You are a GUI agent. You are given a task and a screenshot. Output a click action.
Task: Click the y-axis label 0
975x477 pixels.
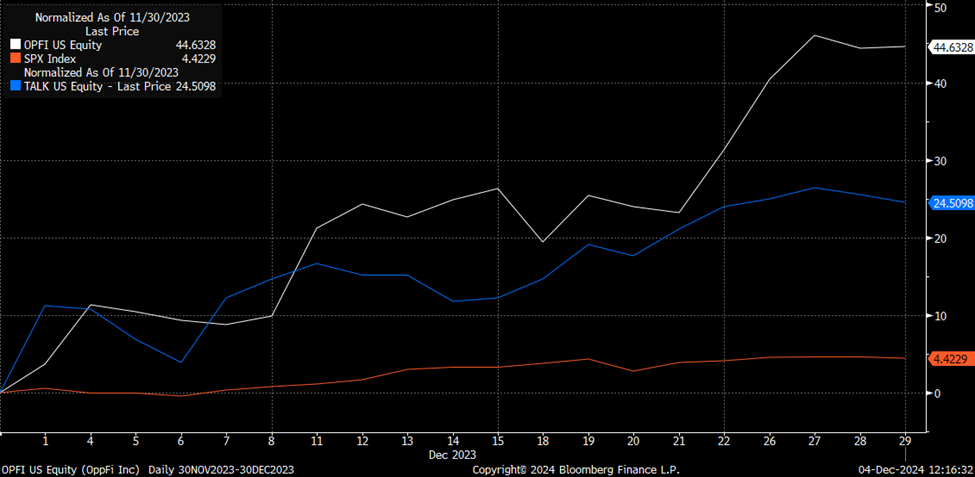click(x=937, y=393)
